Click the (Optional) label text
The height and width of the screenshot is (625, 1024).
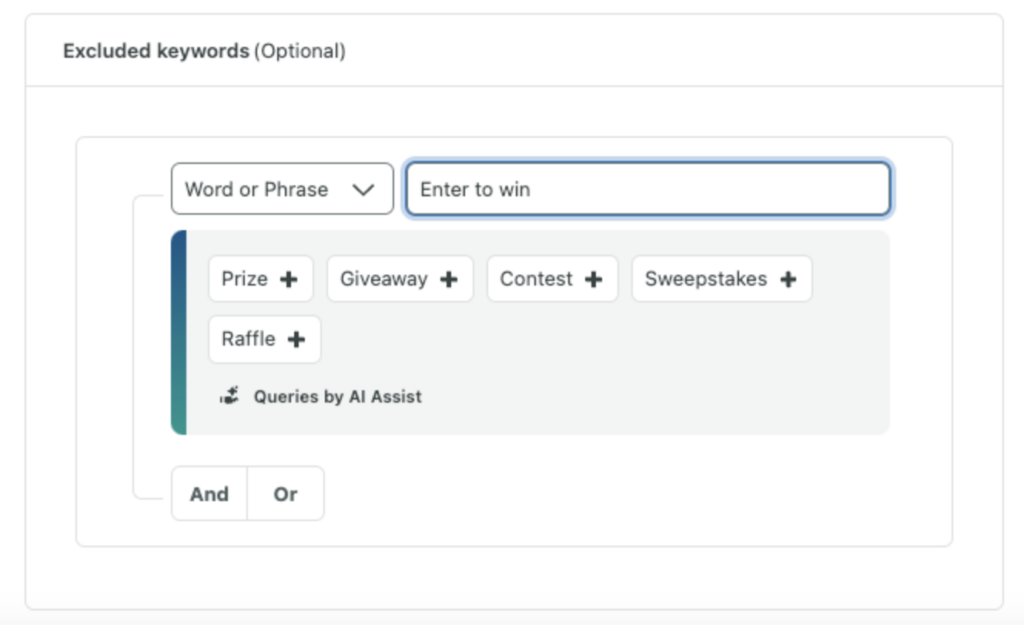[300, 51]
